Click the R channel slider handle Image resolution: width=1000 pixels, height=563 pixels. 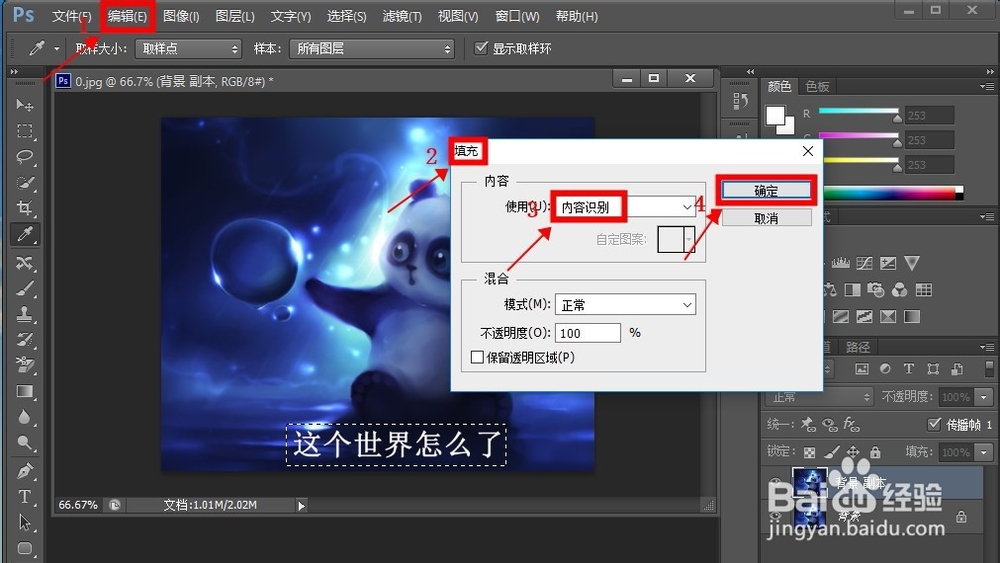point(897,118)
